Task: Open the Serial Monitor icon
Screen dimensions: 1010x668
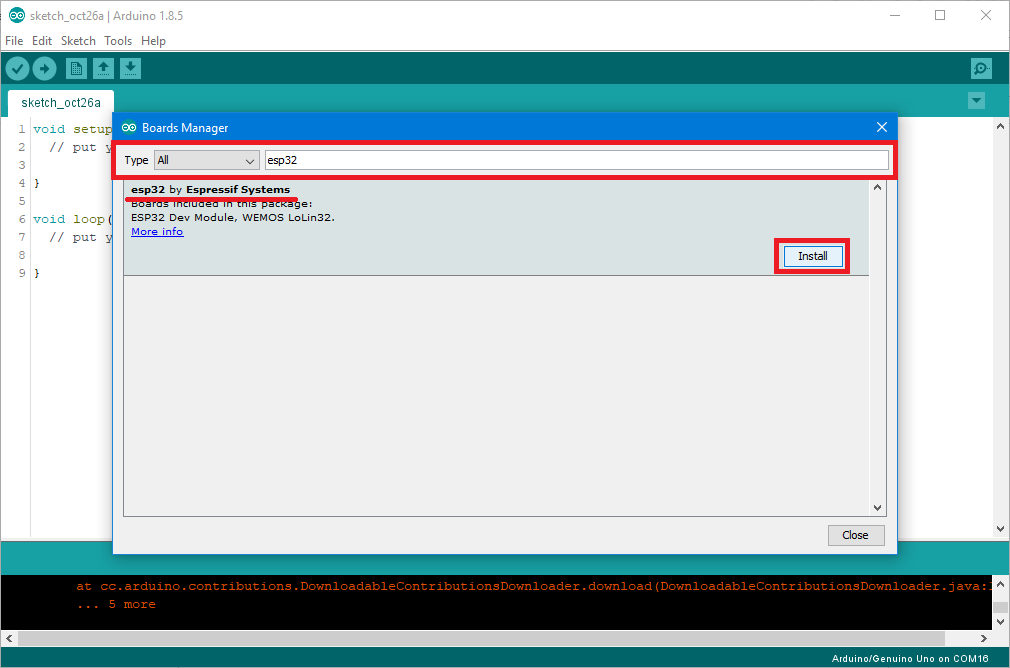Action: 981,68
